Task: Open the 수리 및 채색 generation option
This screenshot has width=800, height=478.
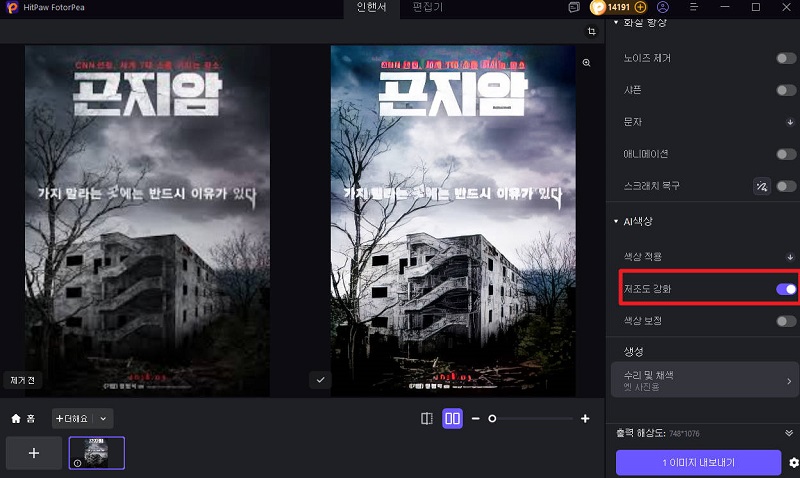Action: click(705, 380)
